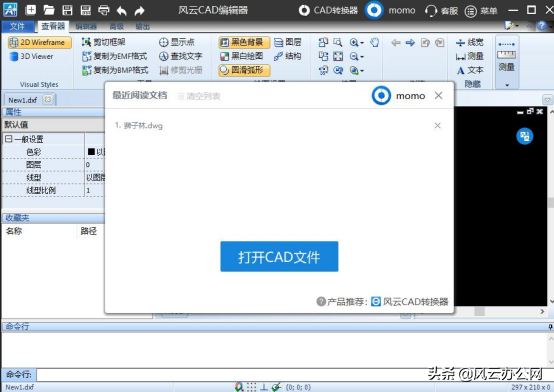Click the New file icon in title bar
Screen dimensions: 554x392
31,10
